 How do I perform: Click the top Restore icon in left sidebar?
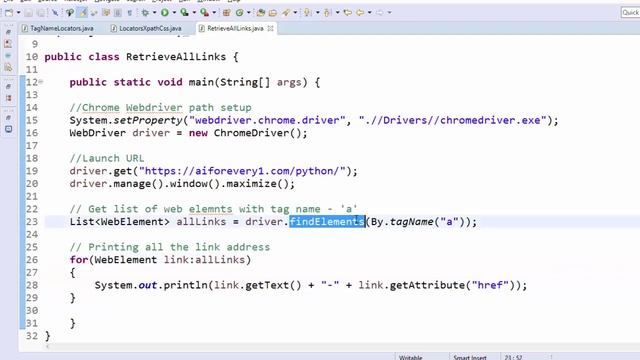coord(8,32)
